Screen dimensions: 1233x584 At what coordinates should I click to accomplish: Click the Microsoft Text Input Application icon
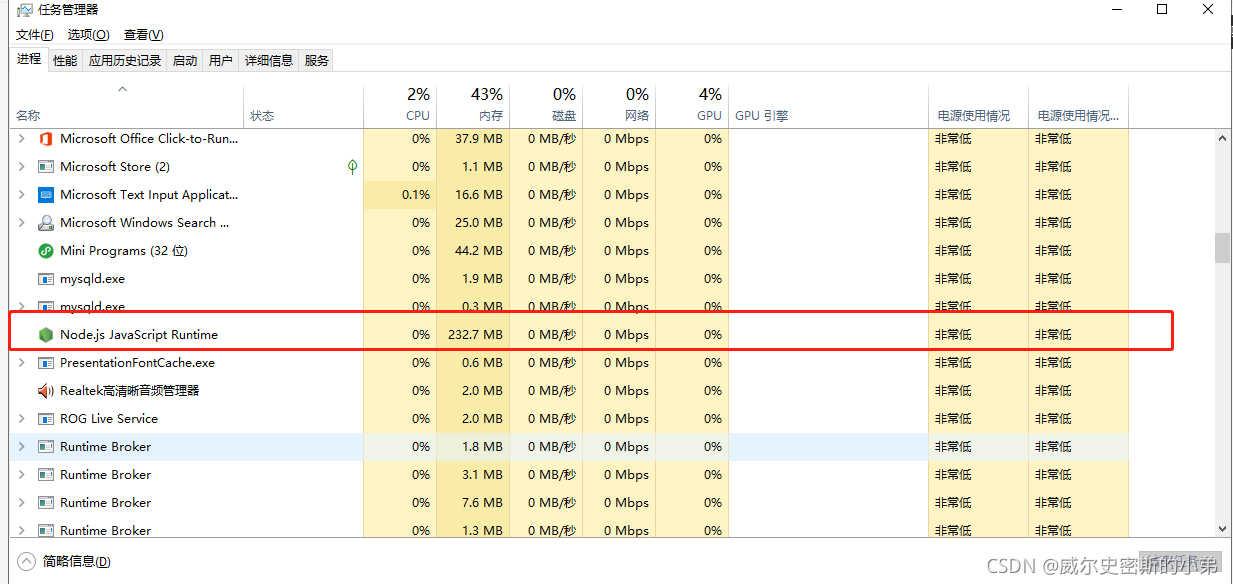(45, 194)
